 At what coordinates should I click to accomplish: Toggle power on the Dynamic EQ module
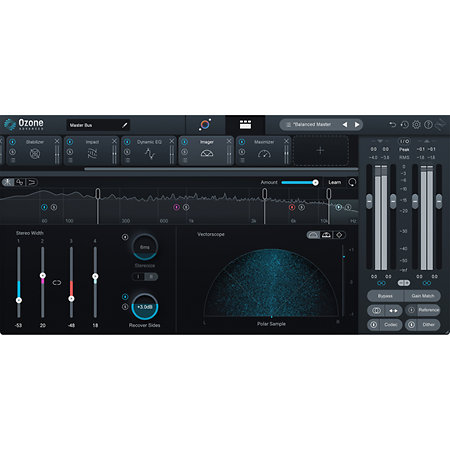click(127, 142)
